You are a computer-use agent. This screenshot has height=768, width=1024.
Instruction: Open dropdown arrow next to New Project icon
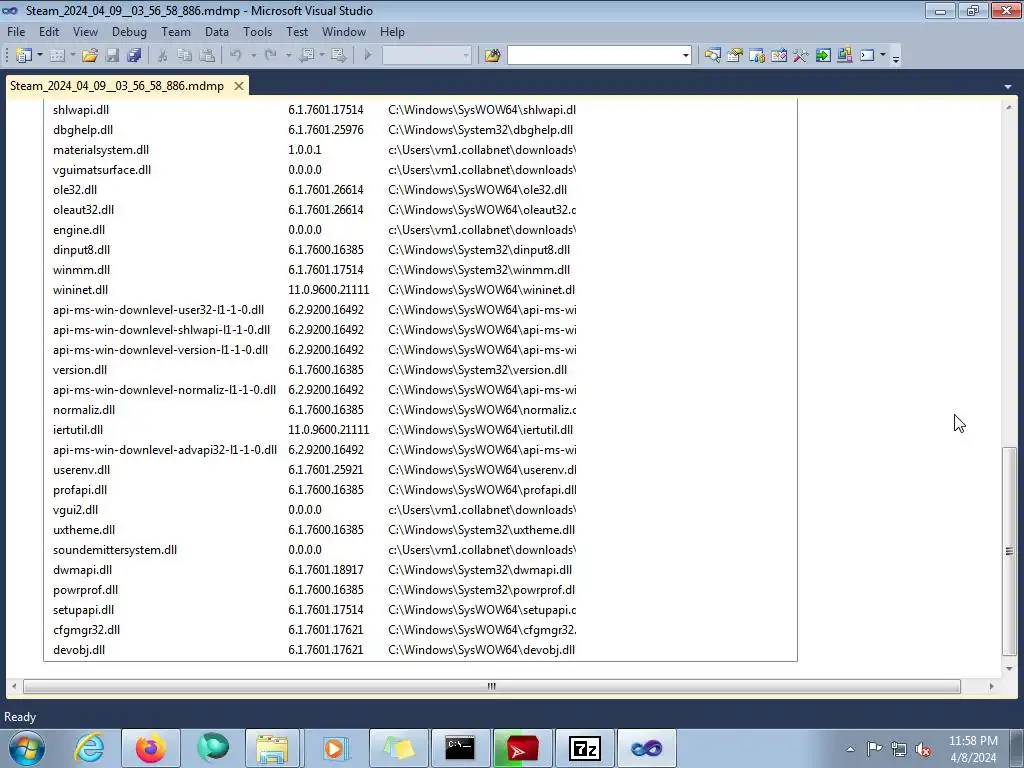tap(40, 56)
